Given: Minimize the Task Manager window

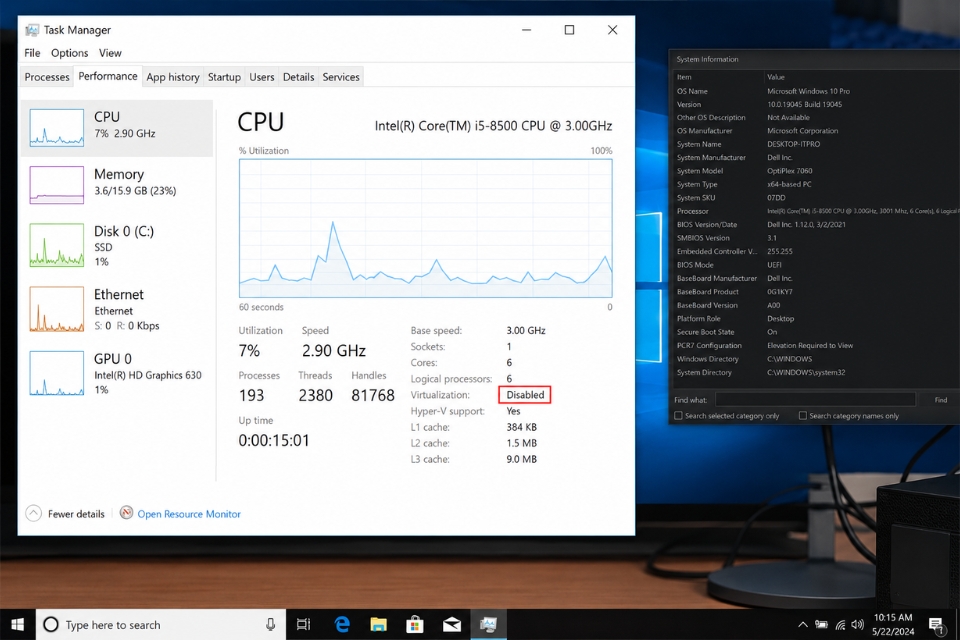Looking at the screenshot, I should [527, 30].
